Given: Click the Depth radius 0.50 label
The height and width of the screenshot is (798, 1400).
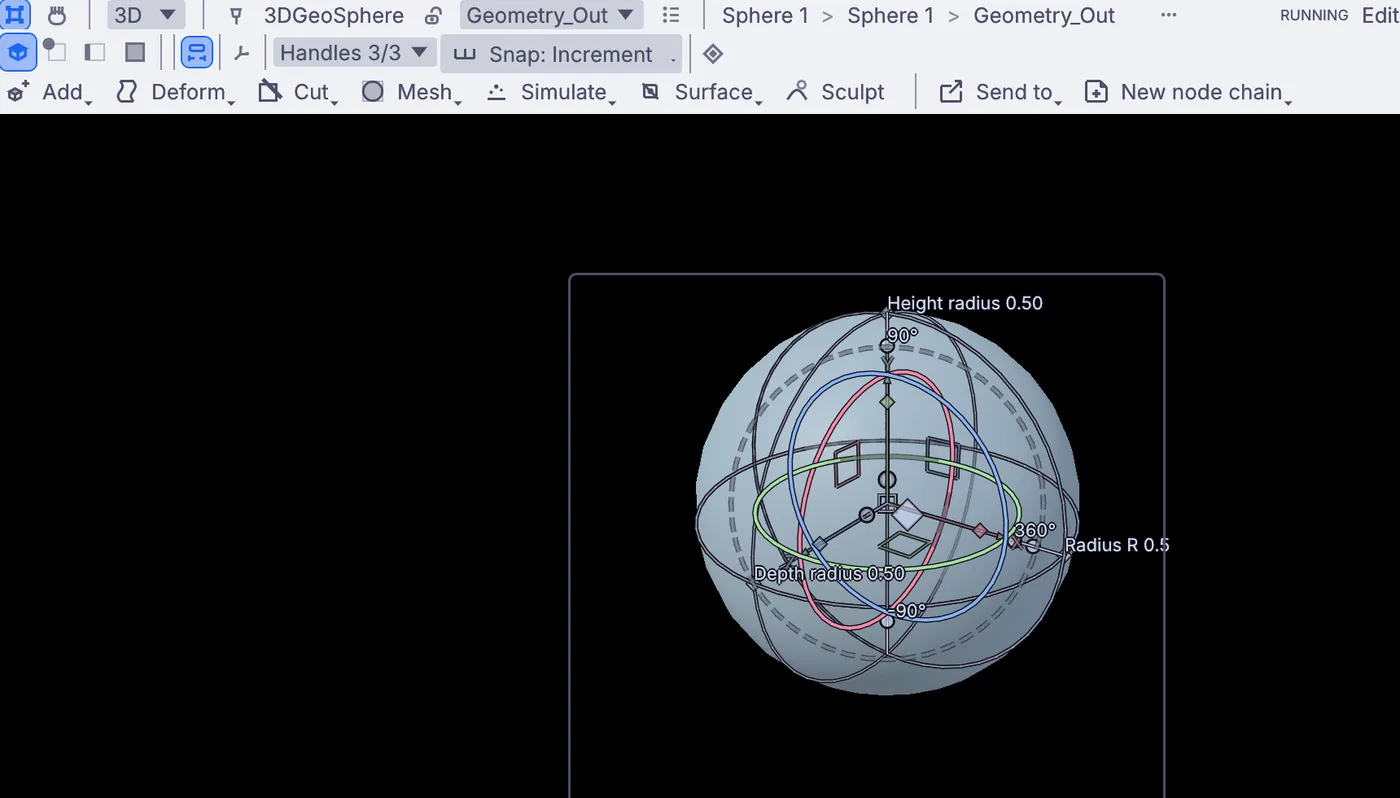Looking at the screenshot, I should click(x=829, y=573).
